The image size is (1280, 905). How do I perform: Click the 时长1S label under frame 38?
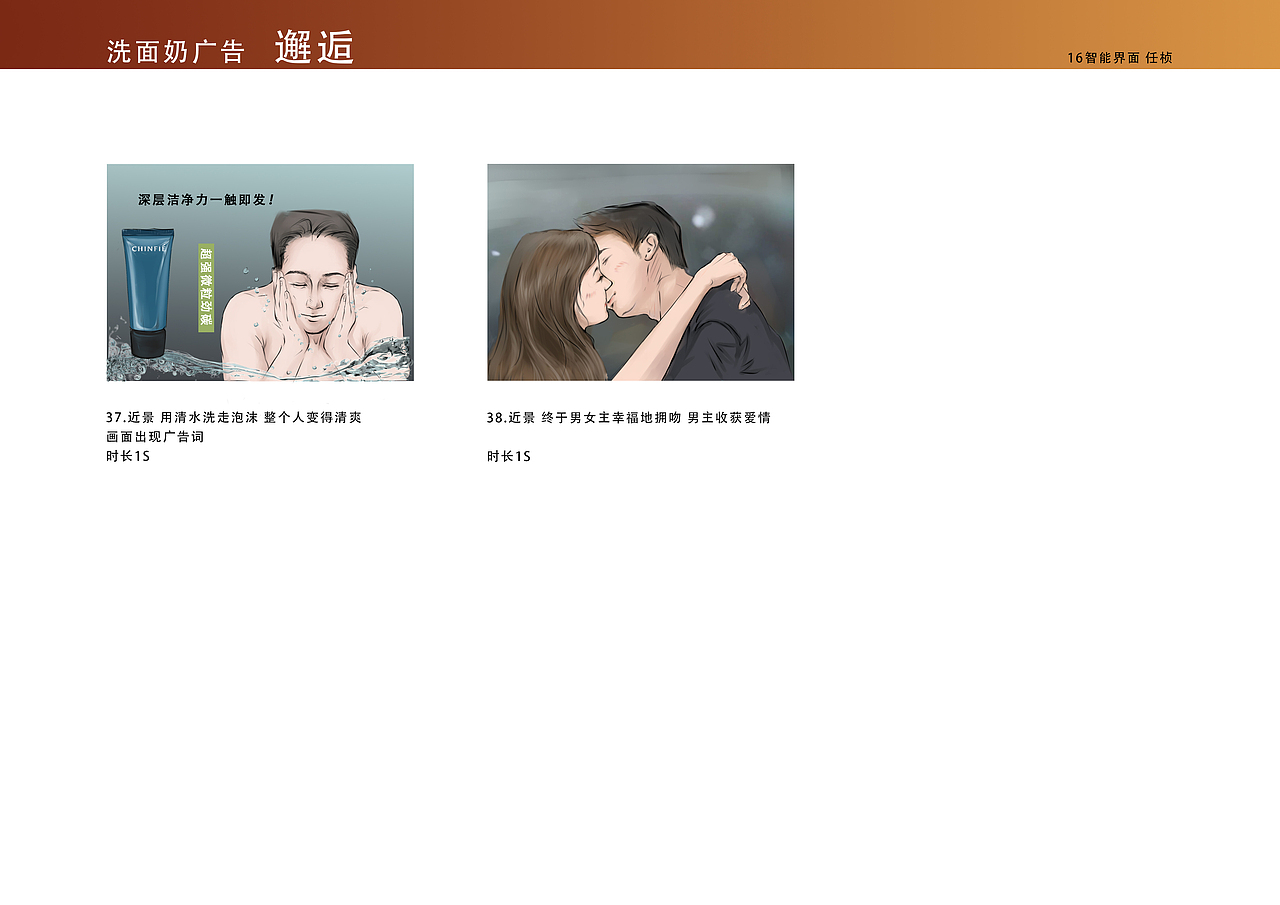[506, 457]
